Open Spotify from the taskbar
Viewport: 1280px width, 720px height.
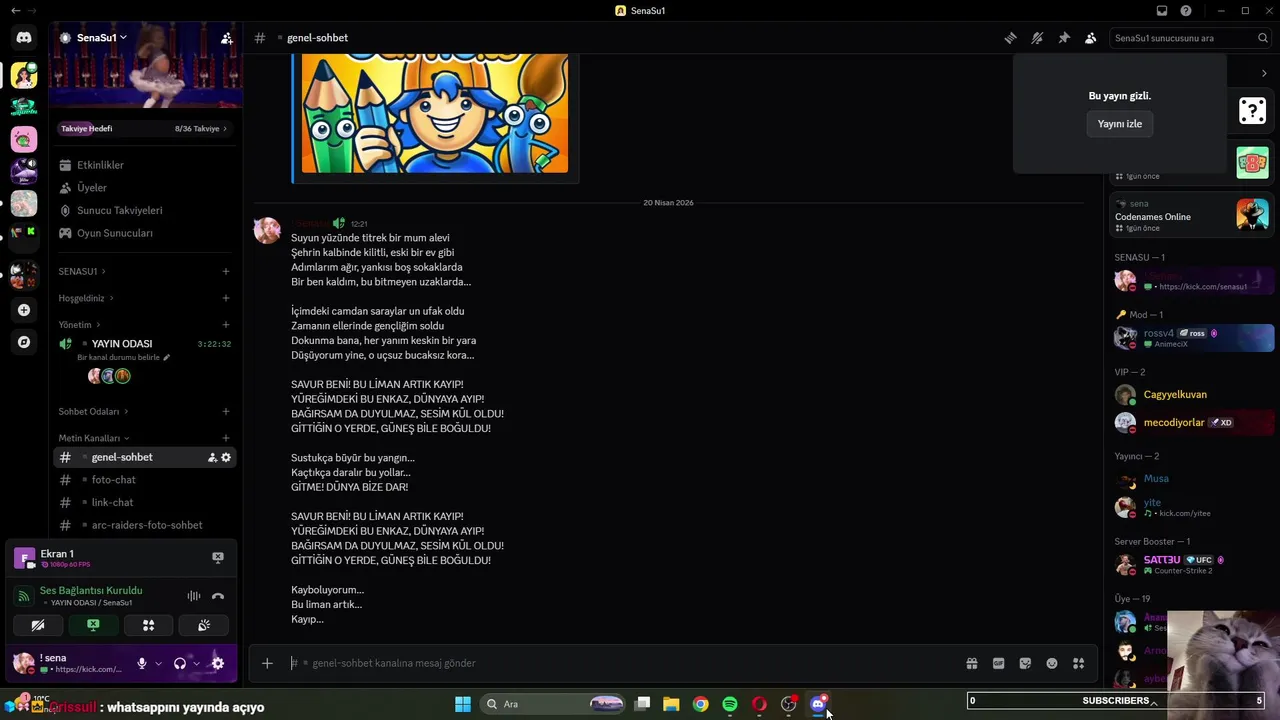click(x=730, y=704)
